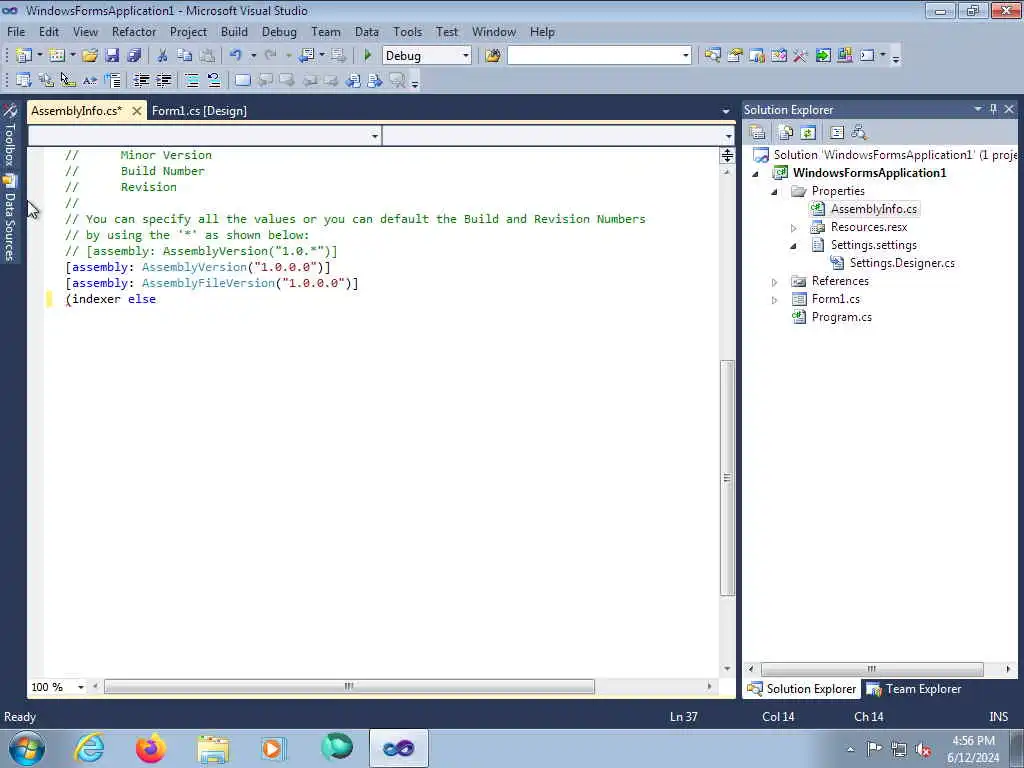
Task: Click the Find in Files icon
Action: point(493,56)
